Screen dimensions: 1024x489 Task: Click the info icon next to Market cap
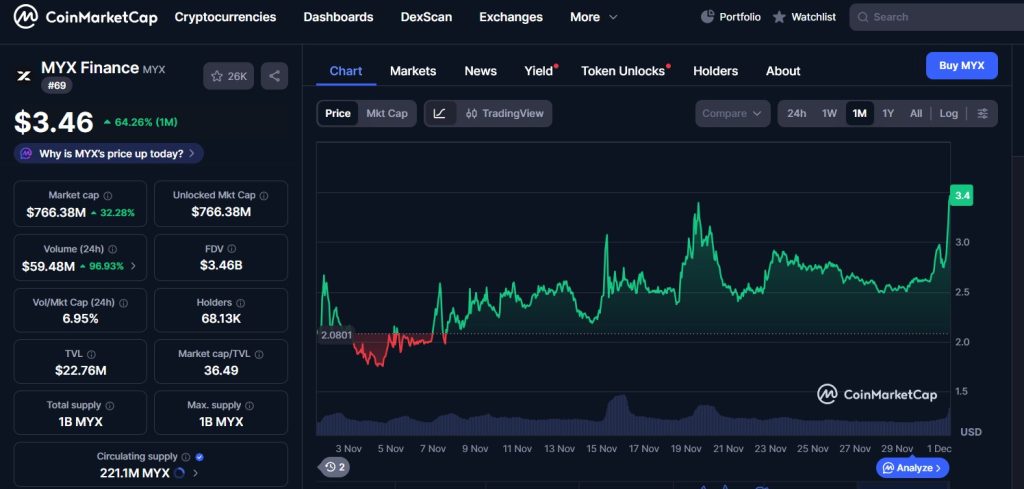coord(108,196)
